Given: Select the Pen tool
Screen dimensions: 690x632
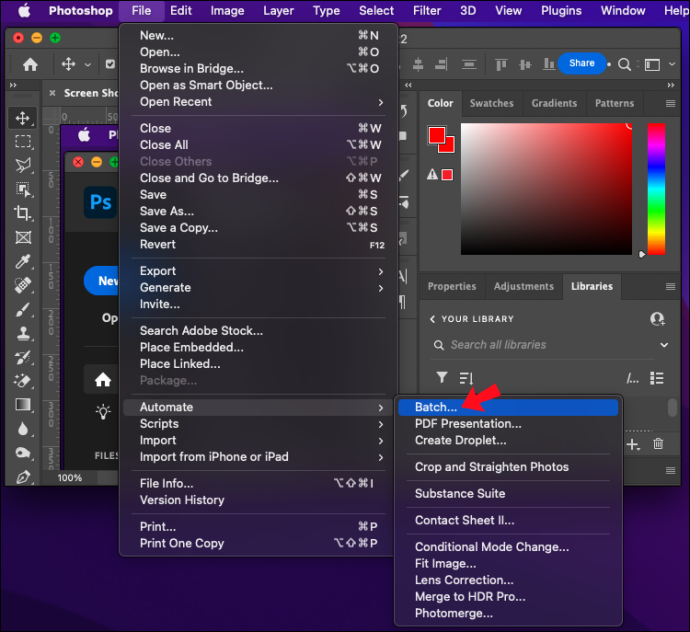Looking at the screenshot, I should [23, 477].
